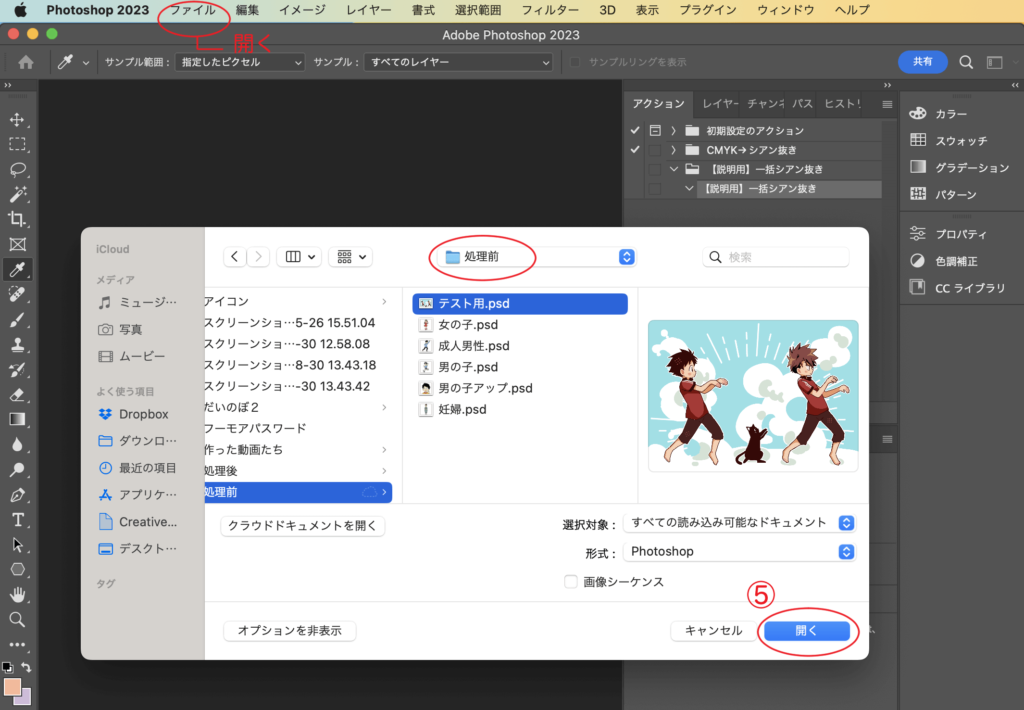Select the History Brush tool
This screenshot has width=1024, height=710.
pos(18,369)
